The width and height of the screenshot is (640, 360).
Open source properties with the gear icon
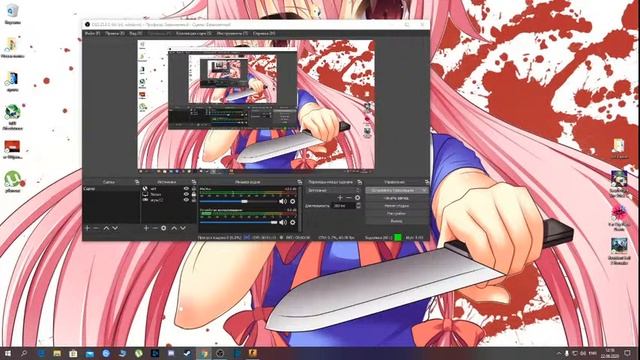point(164,228)
